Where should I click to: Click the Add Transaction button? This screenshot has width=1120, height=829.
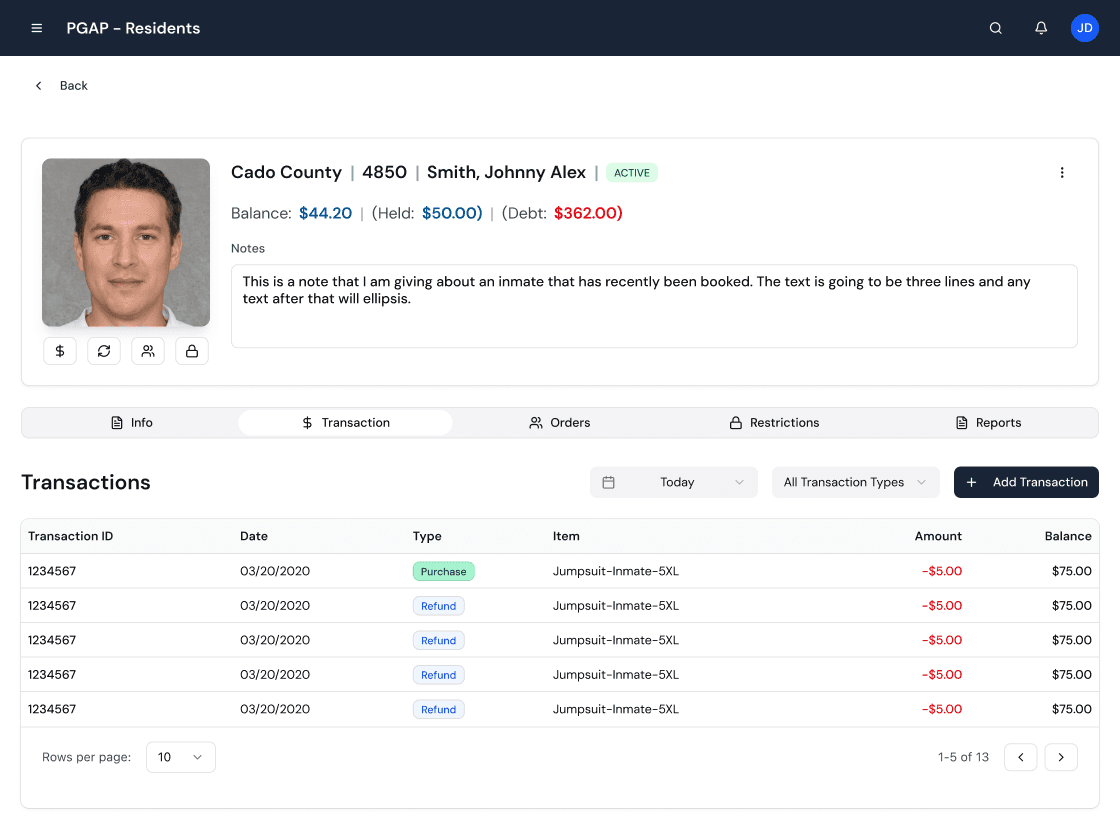[1026, 482]
